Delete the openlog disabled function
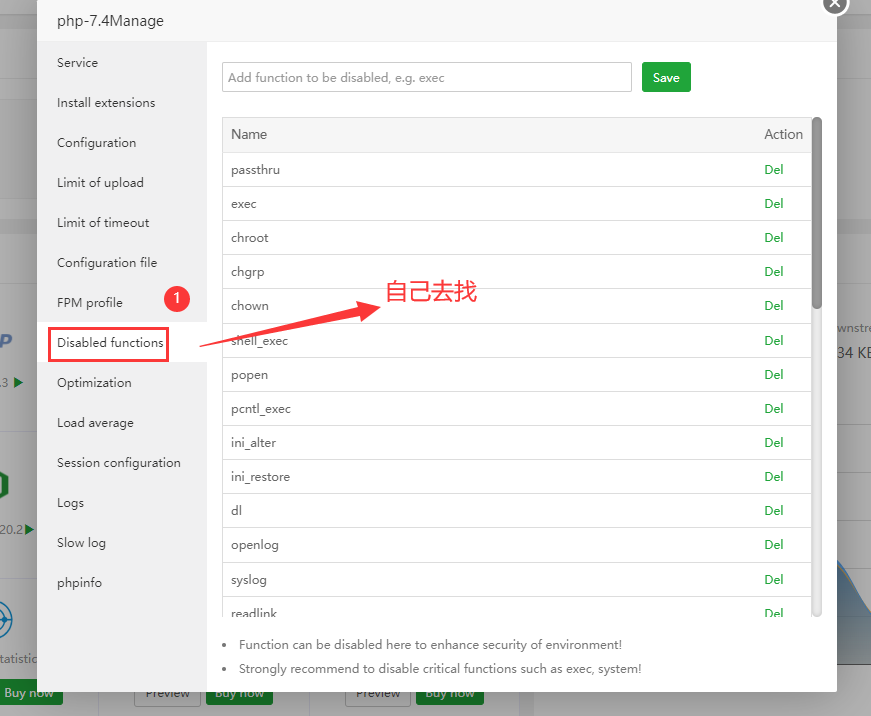871x716 pixels. pyautogui.click(x=774, y=544)
